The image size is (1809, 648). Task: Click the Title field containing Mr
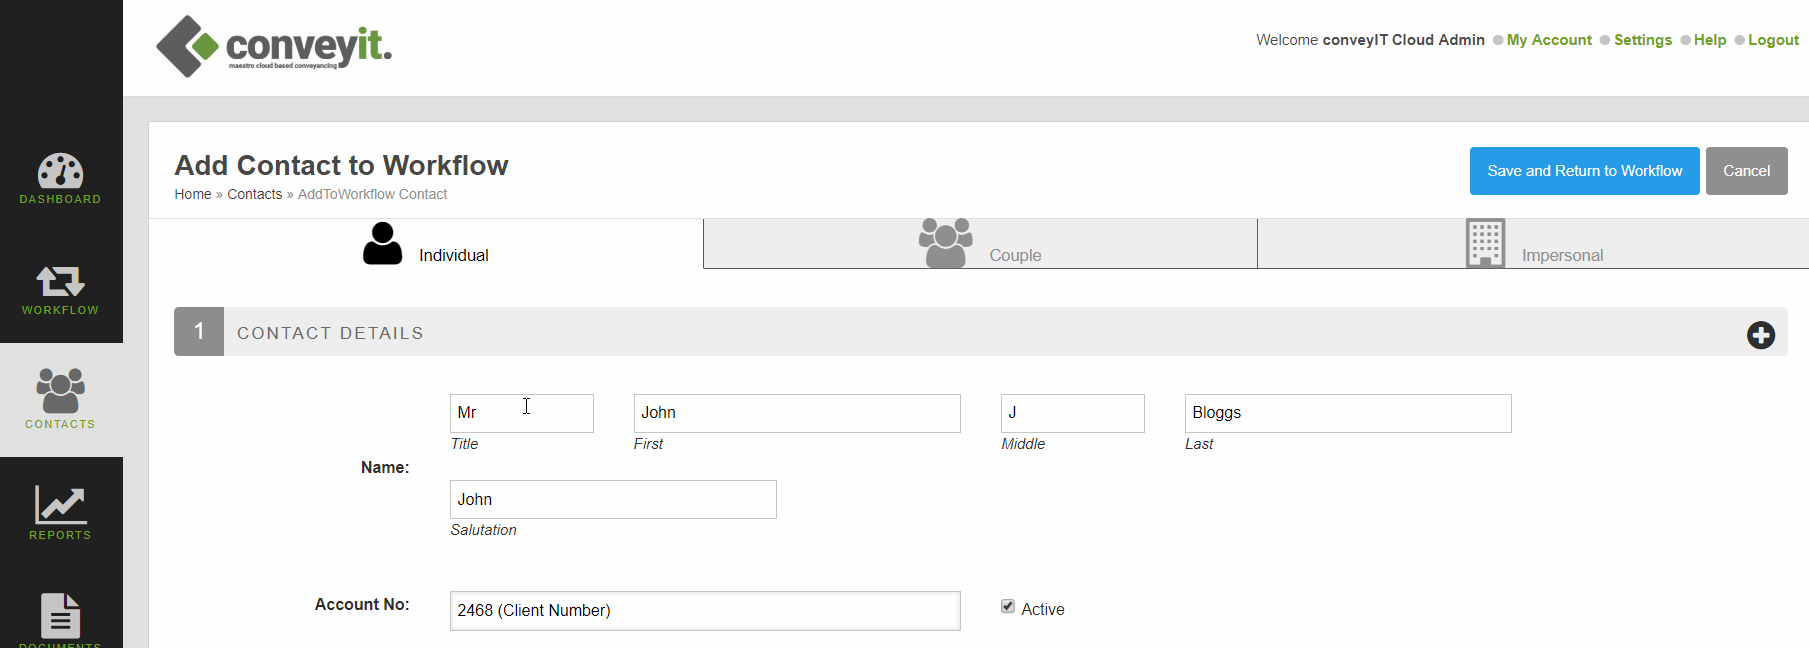point(521,413)
